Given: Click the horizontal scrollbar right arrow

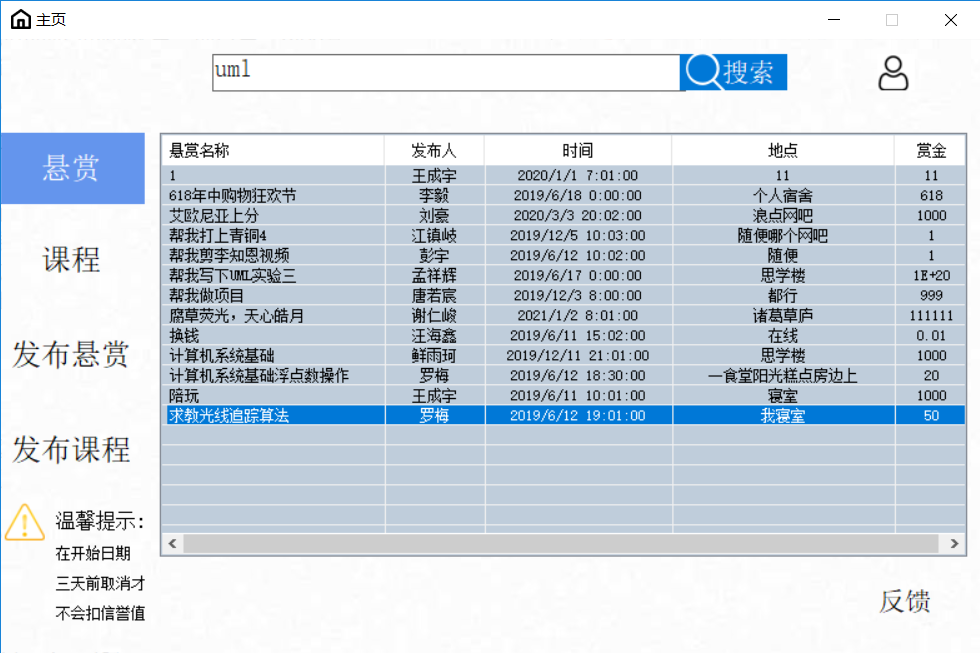Looking at the screenshot, I should click(x=954, y=544).
